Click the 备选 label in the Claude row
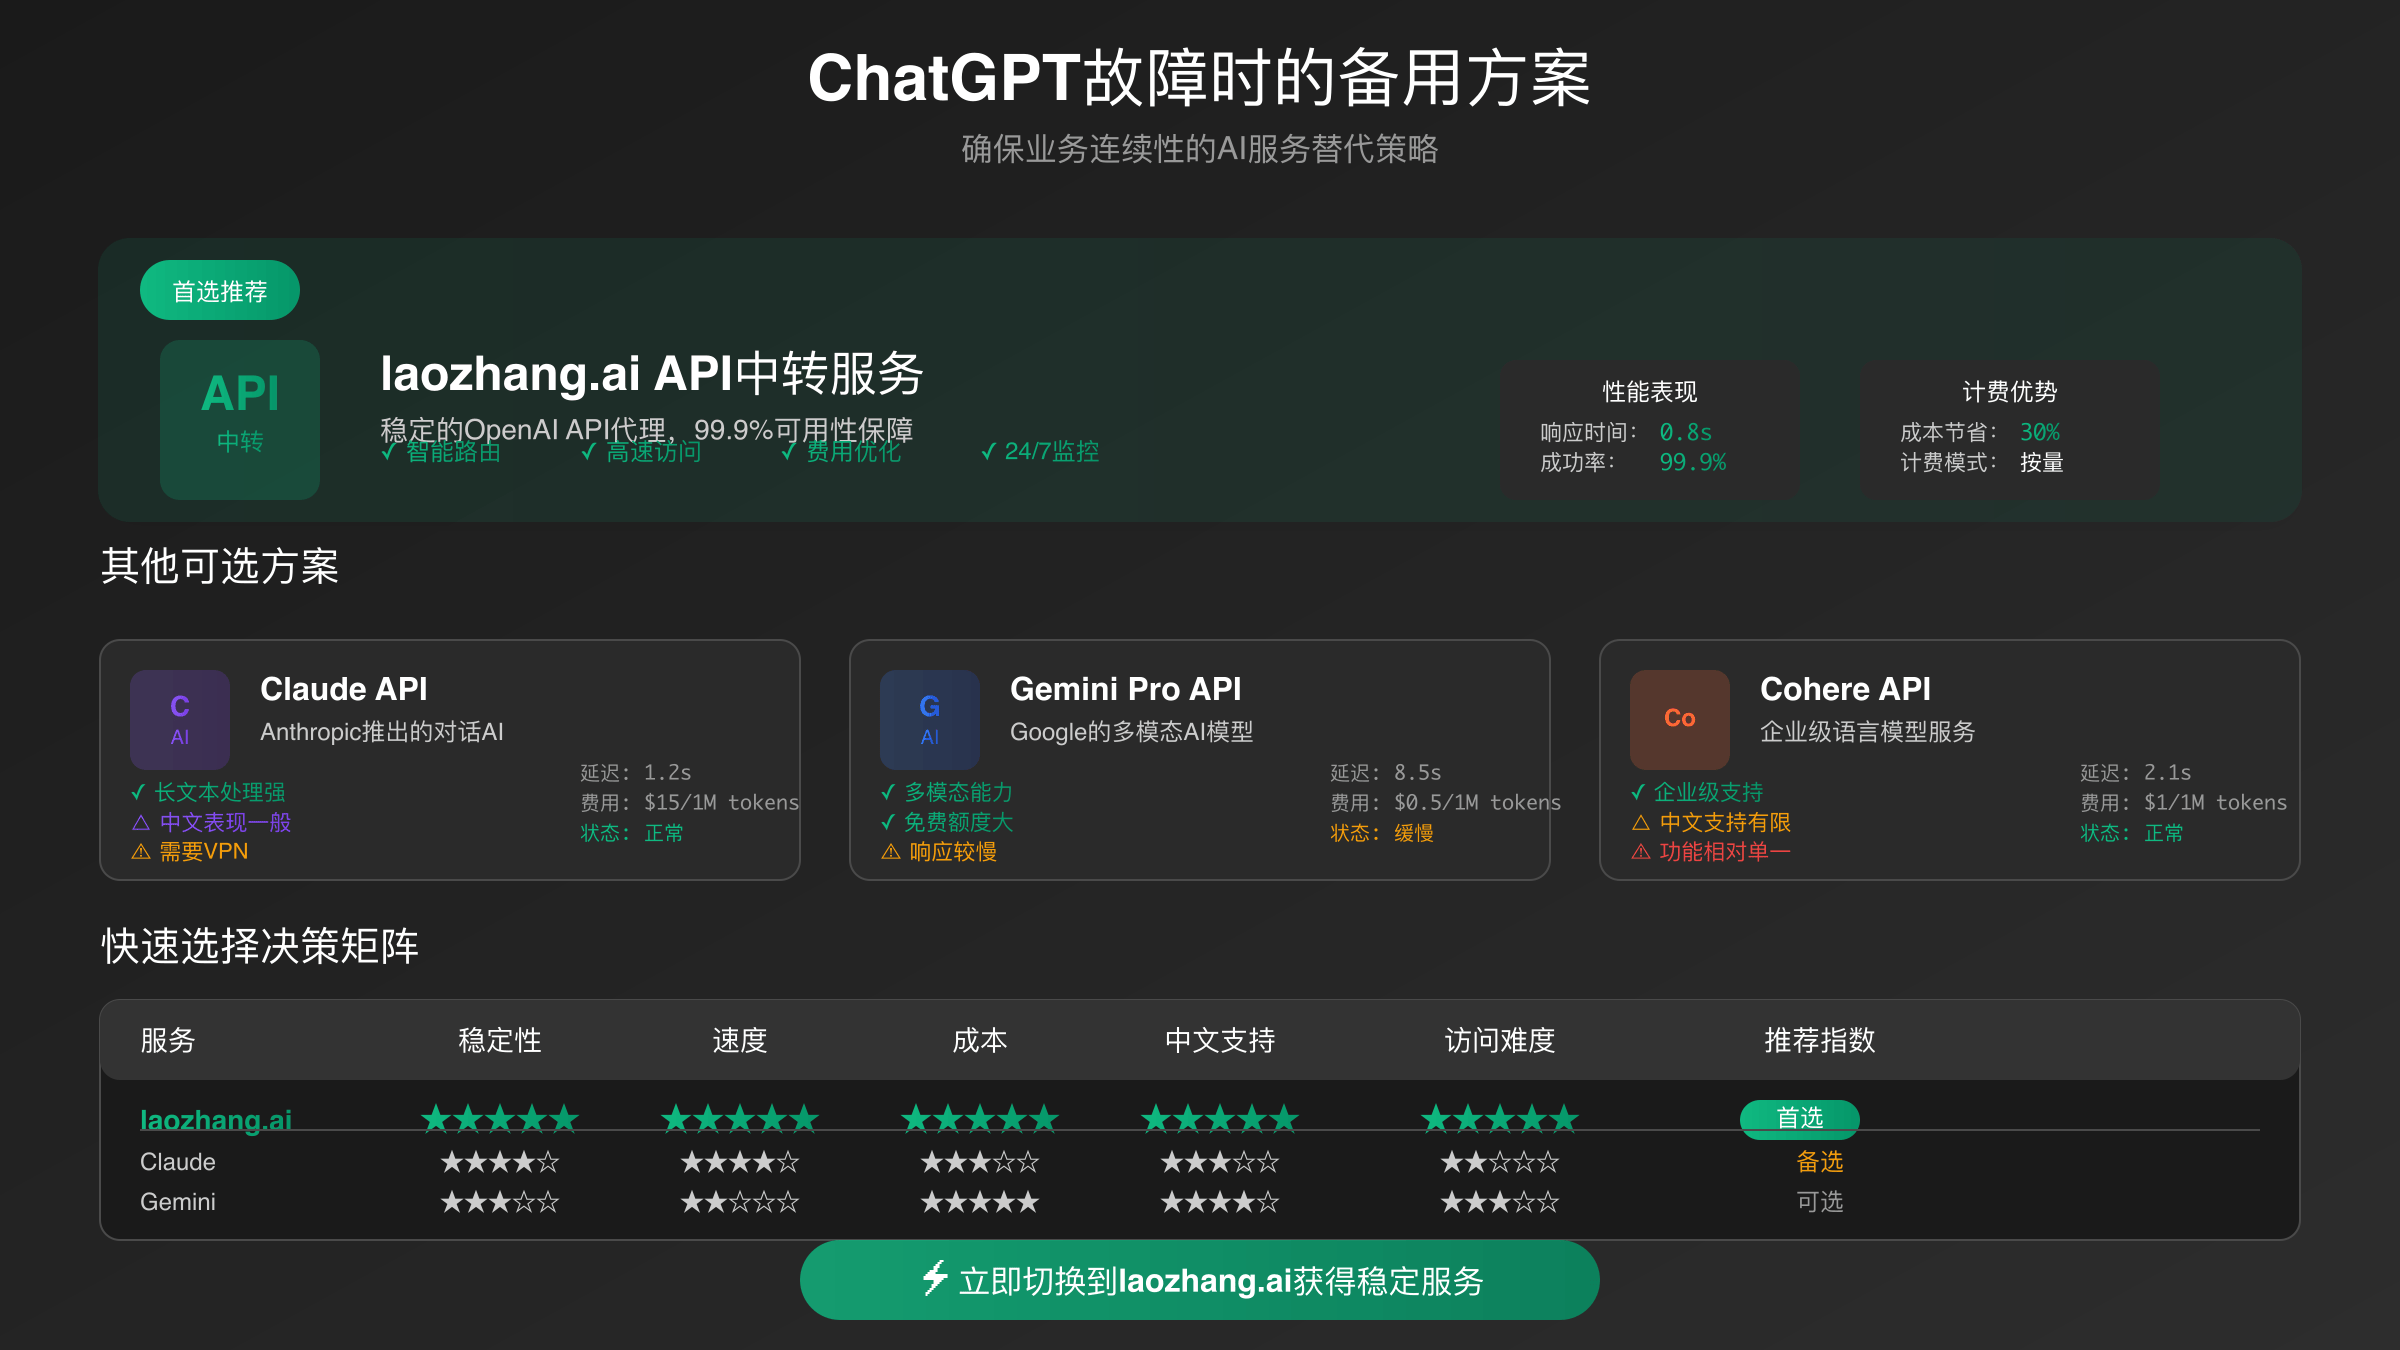 (1820, 1162)
